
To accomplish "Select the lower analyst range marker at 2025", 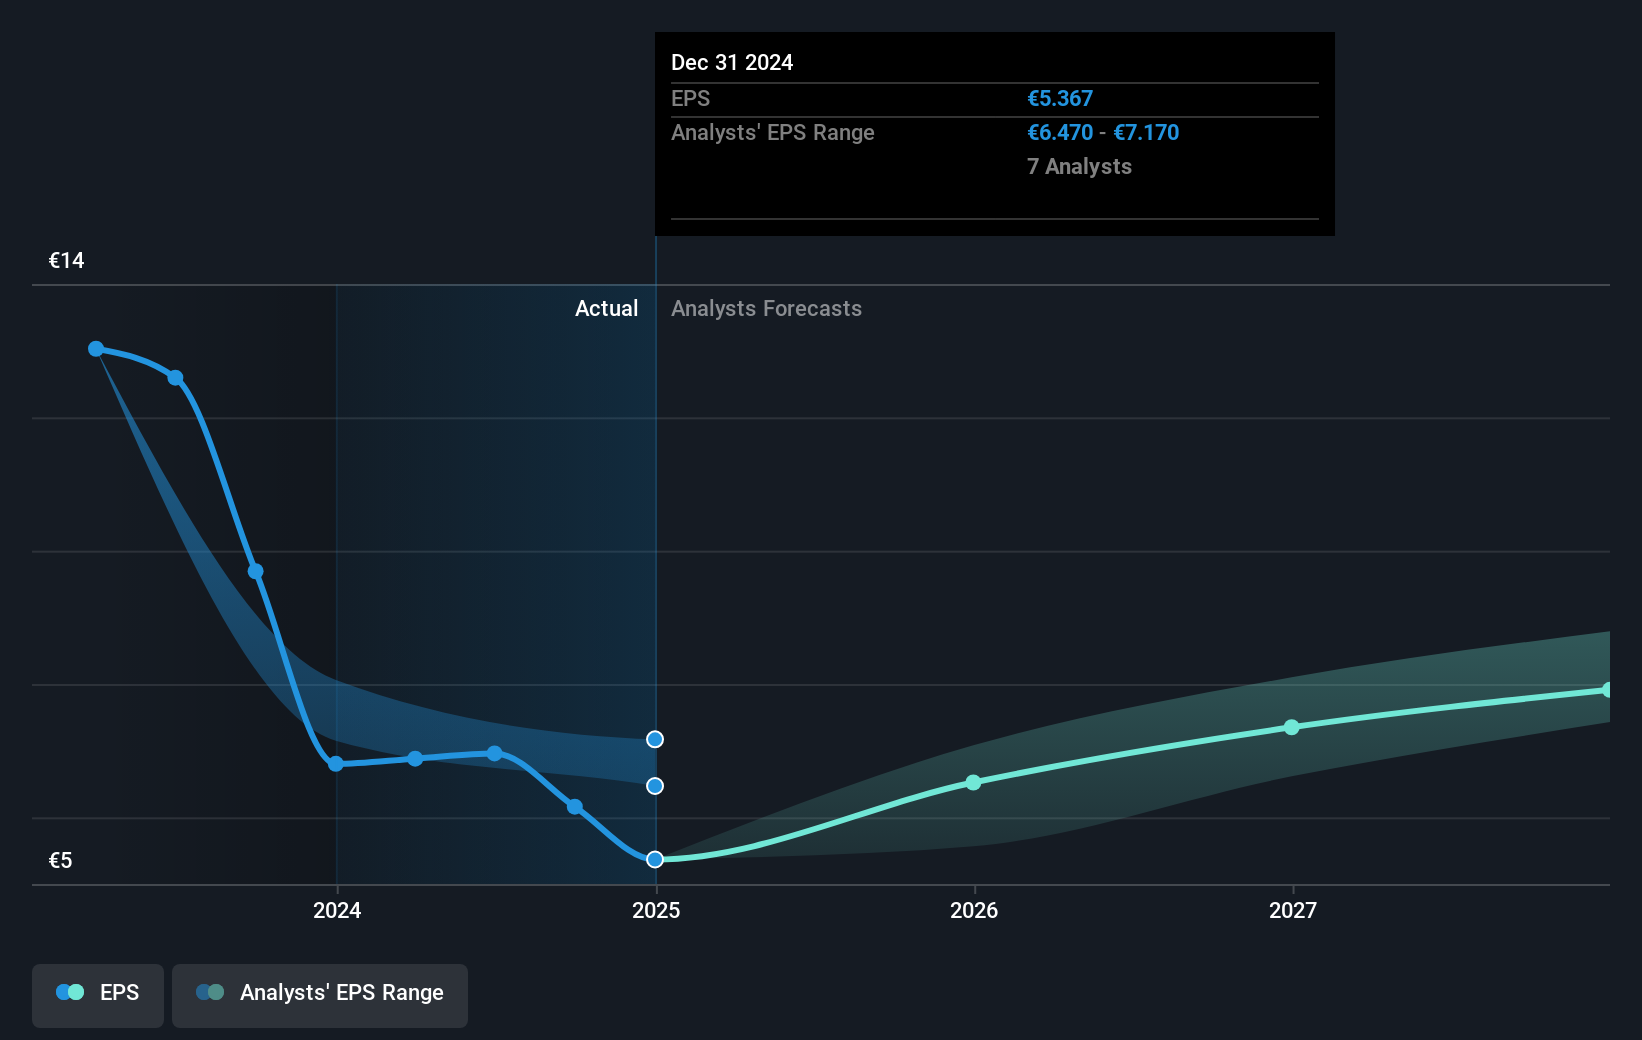I will tap(655, 786).
